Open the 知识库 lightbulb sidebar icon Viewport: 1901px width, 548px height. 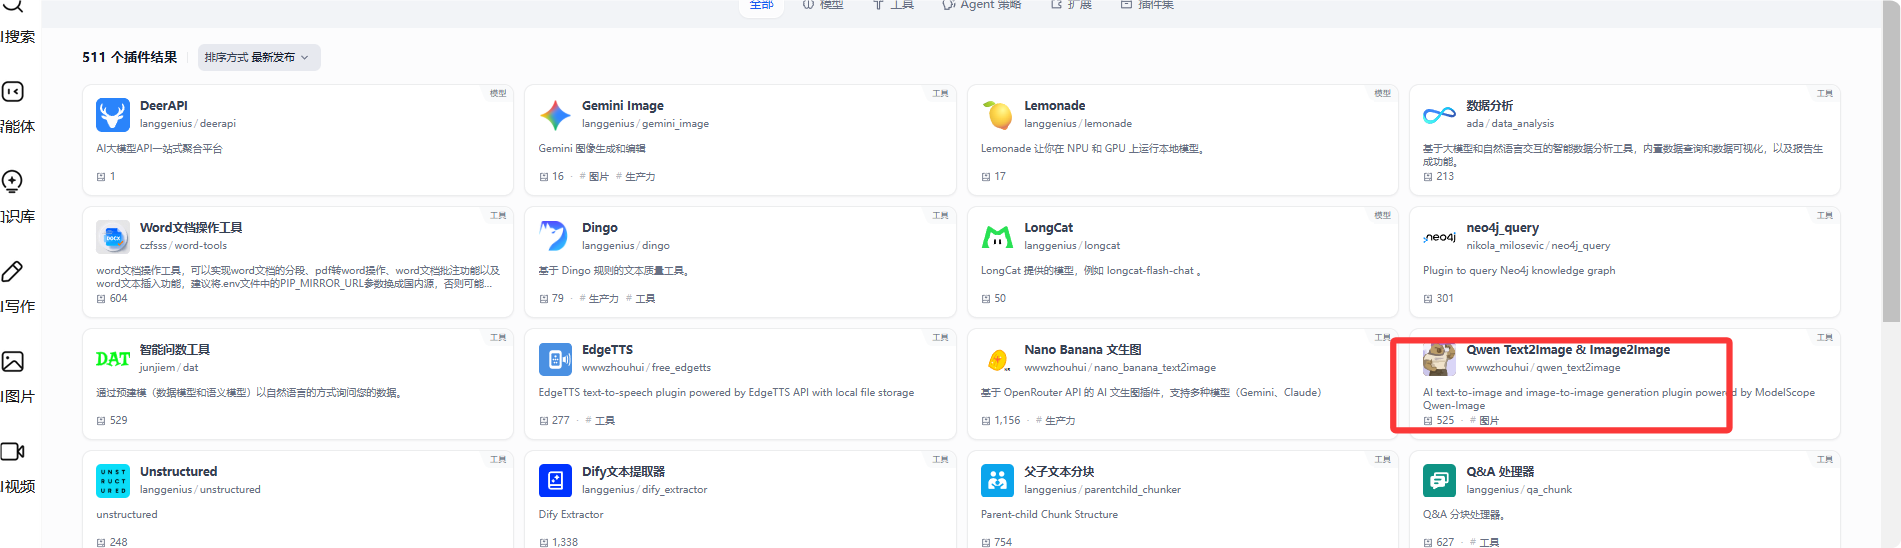point(12,181)
